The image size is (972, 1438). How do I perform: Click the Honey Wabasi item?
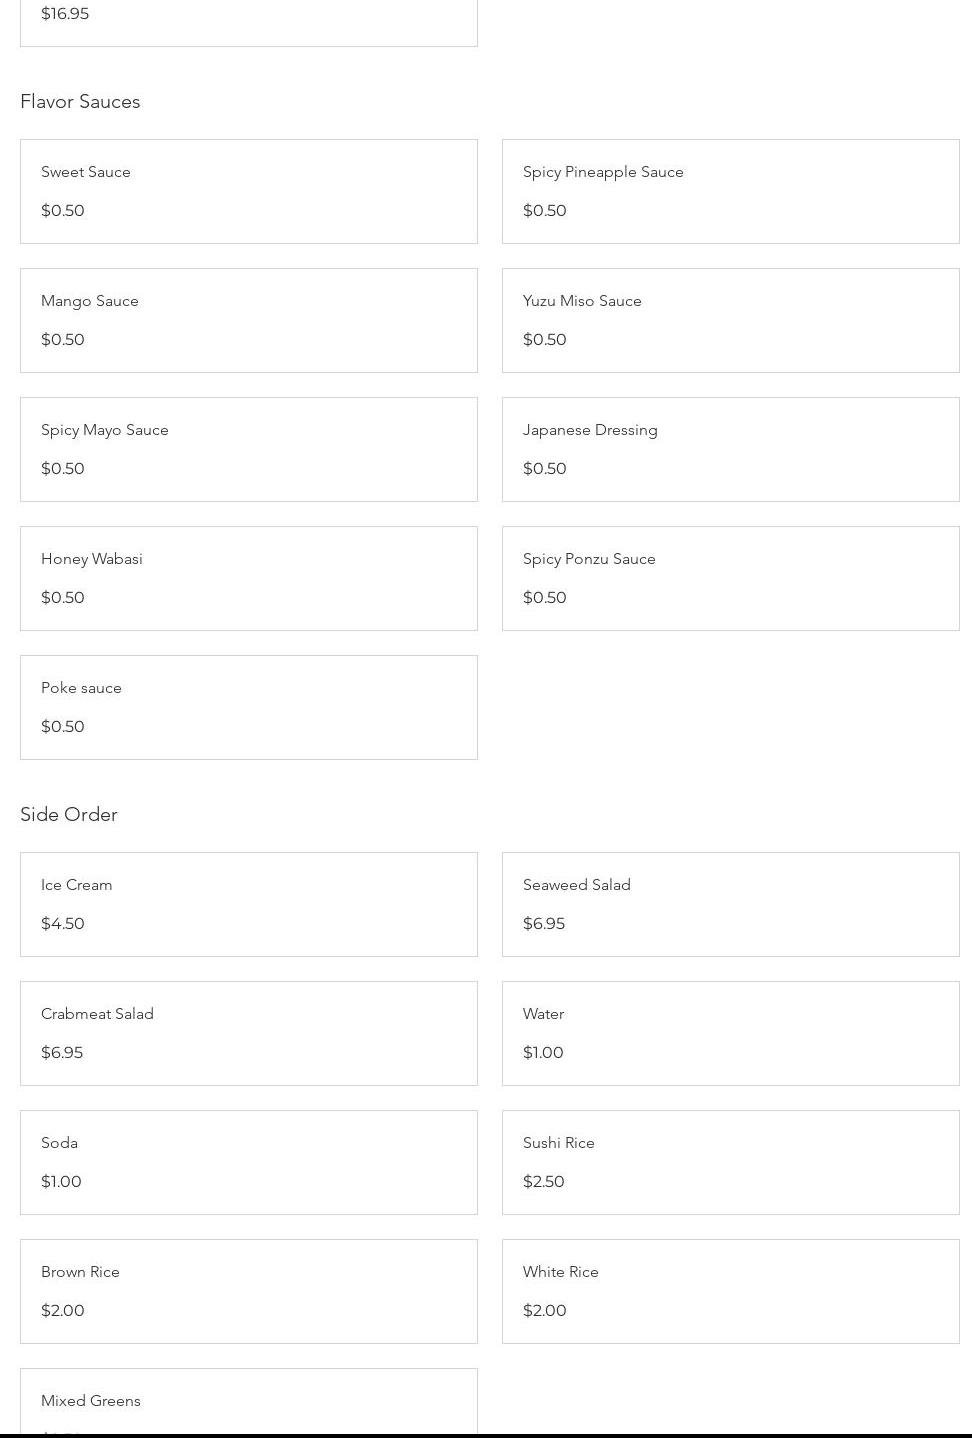coord(248,578)
